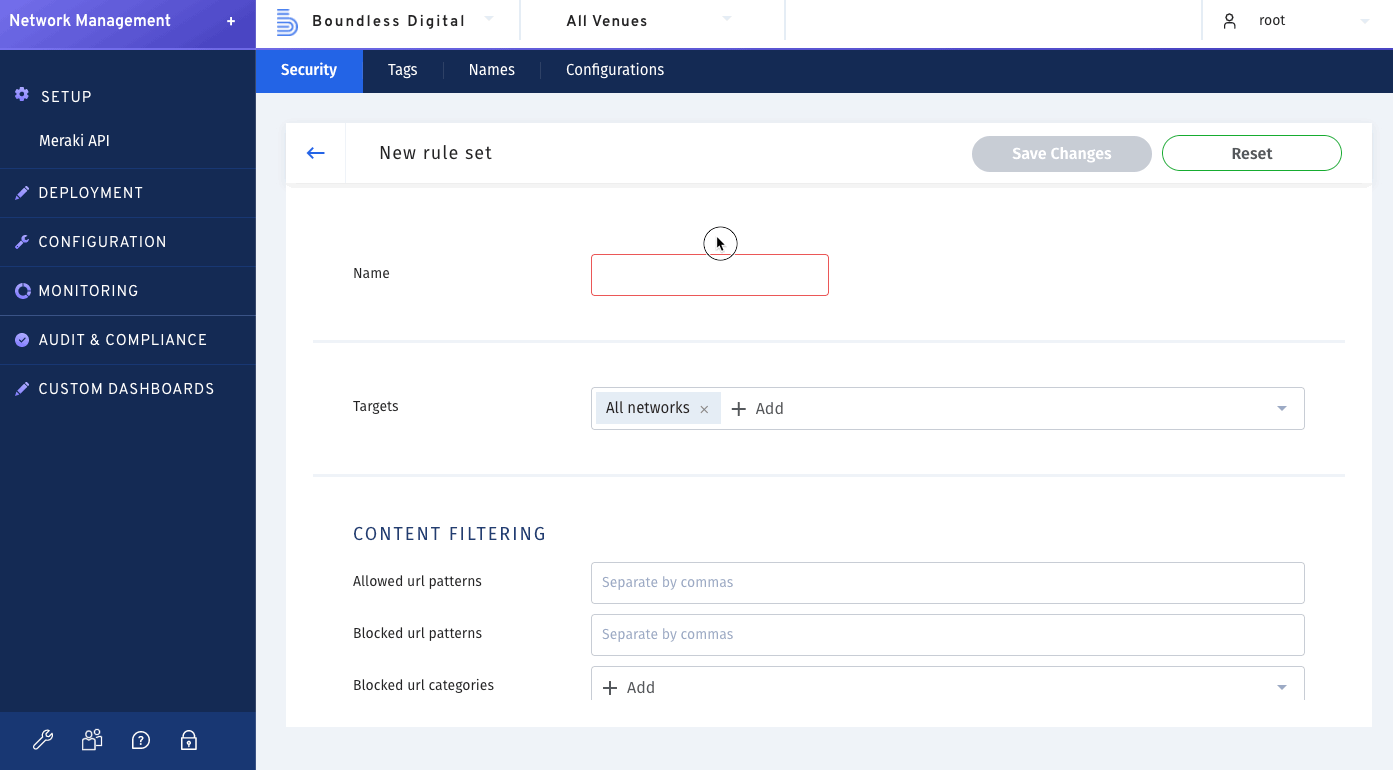
Task: Click the back arrow next to New rule set
Action: point(316,153)
